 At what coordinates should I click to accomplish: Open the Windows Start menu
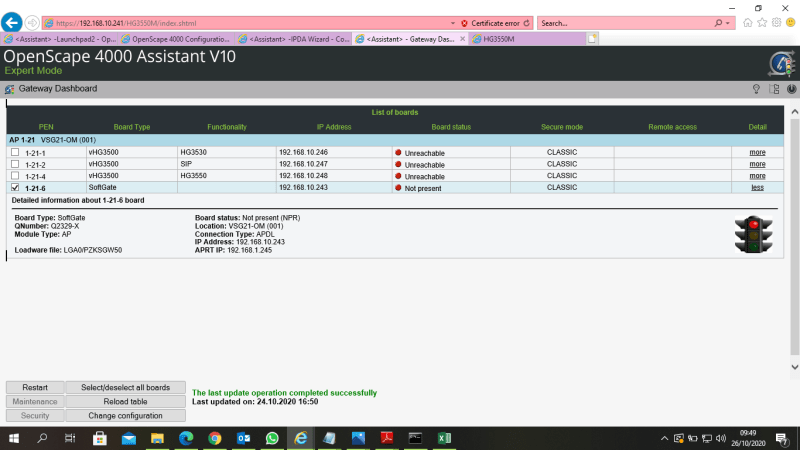14,438
